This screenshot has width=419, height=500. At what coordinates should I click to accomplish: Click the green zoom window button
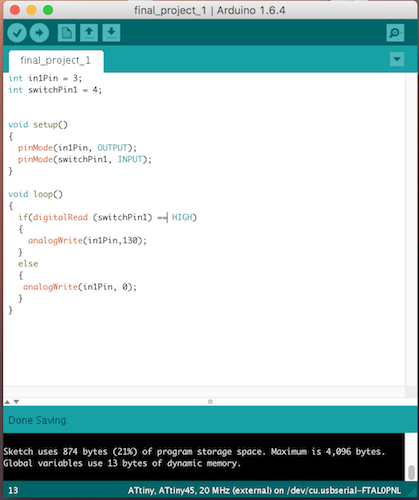click(48, 10)
